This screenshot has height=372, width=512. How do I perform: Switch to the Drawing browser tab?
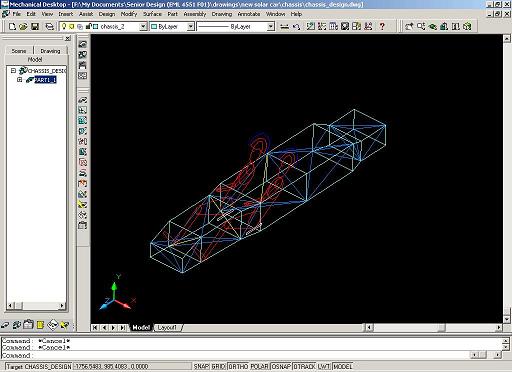pyautogui.click(x=50, y=51)
